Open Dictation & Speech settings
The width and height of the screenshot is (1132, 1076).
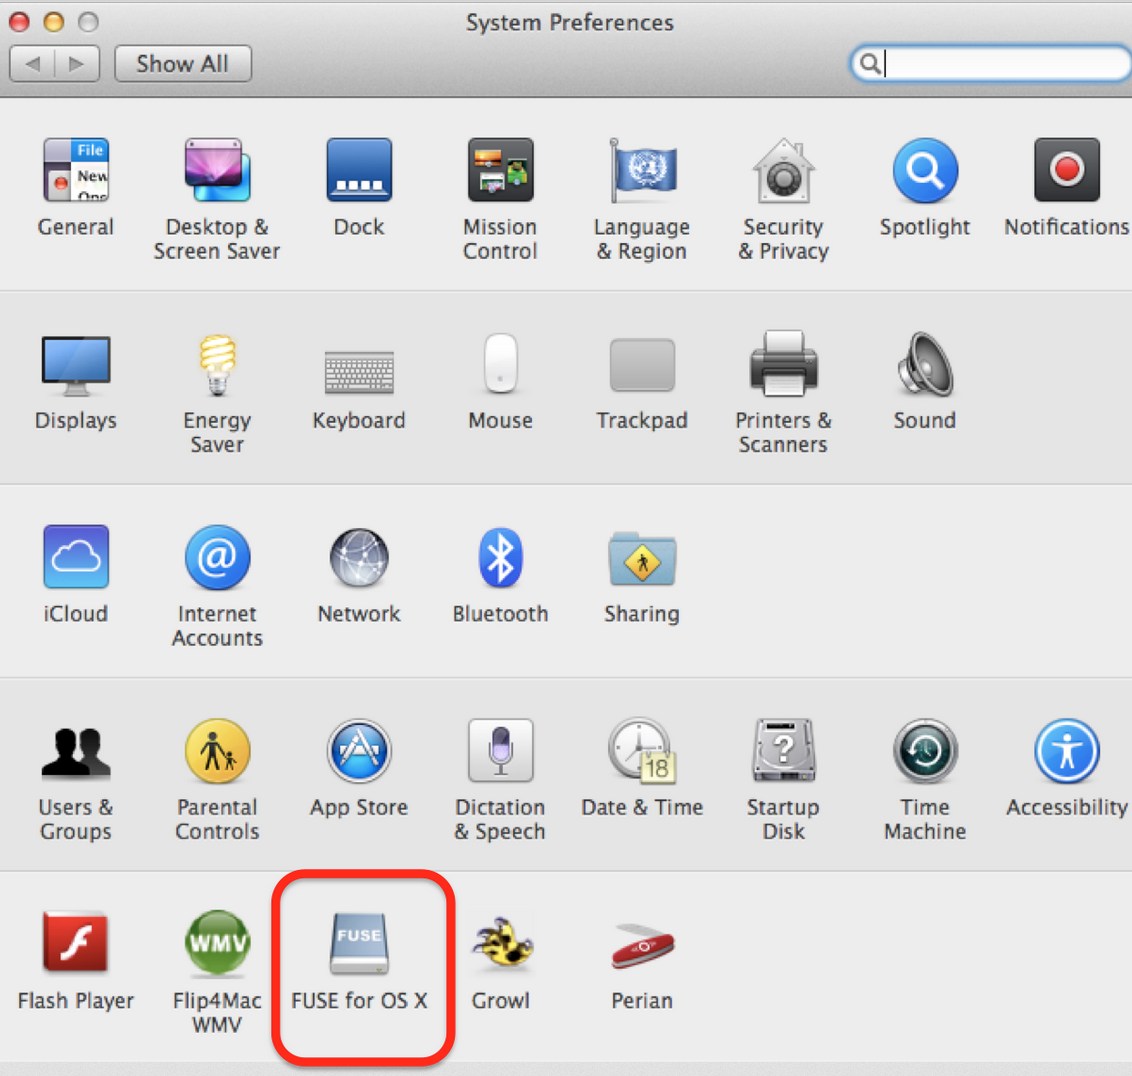tap(500, 751)
